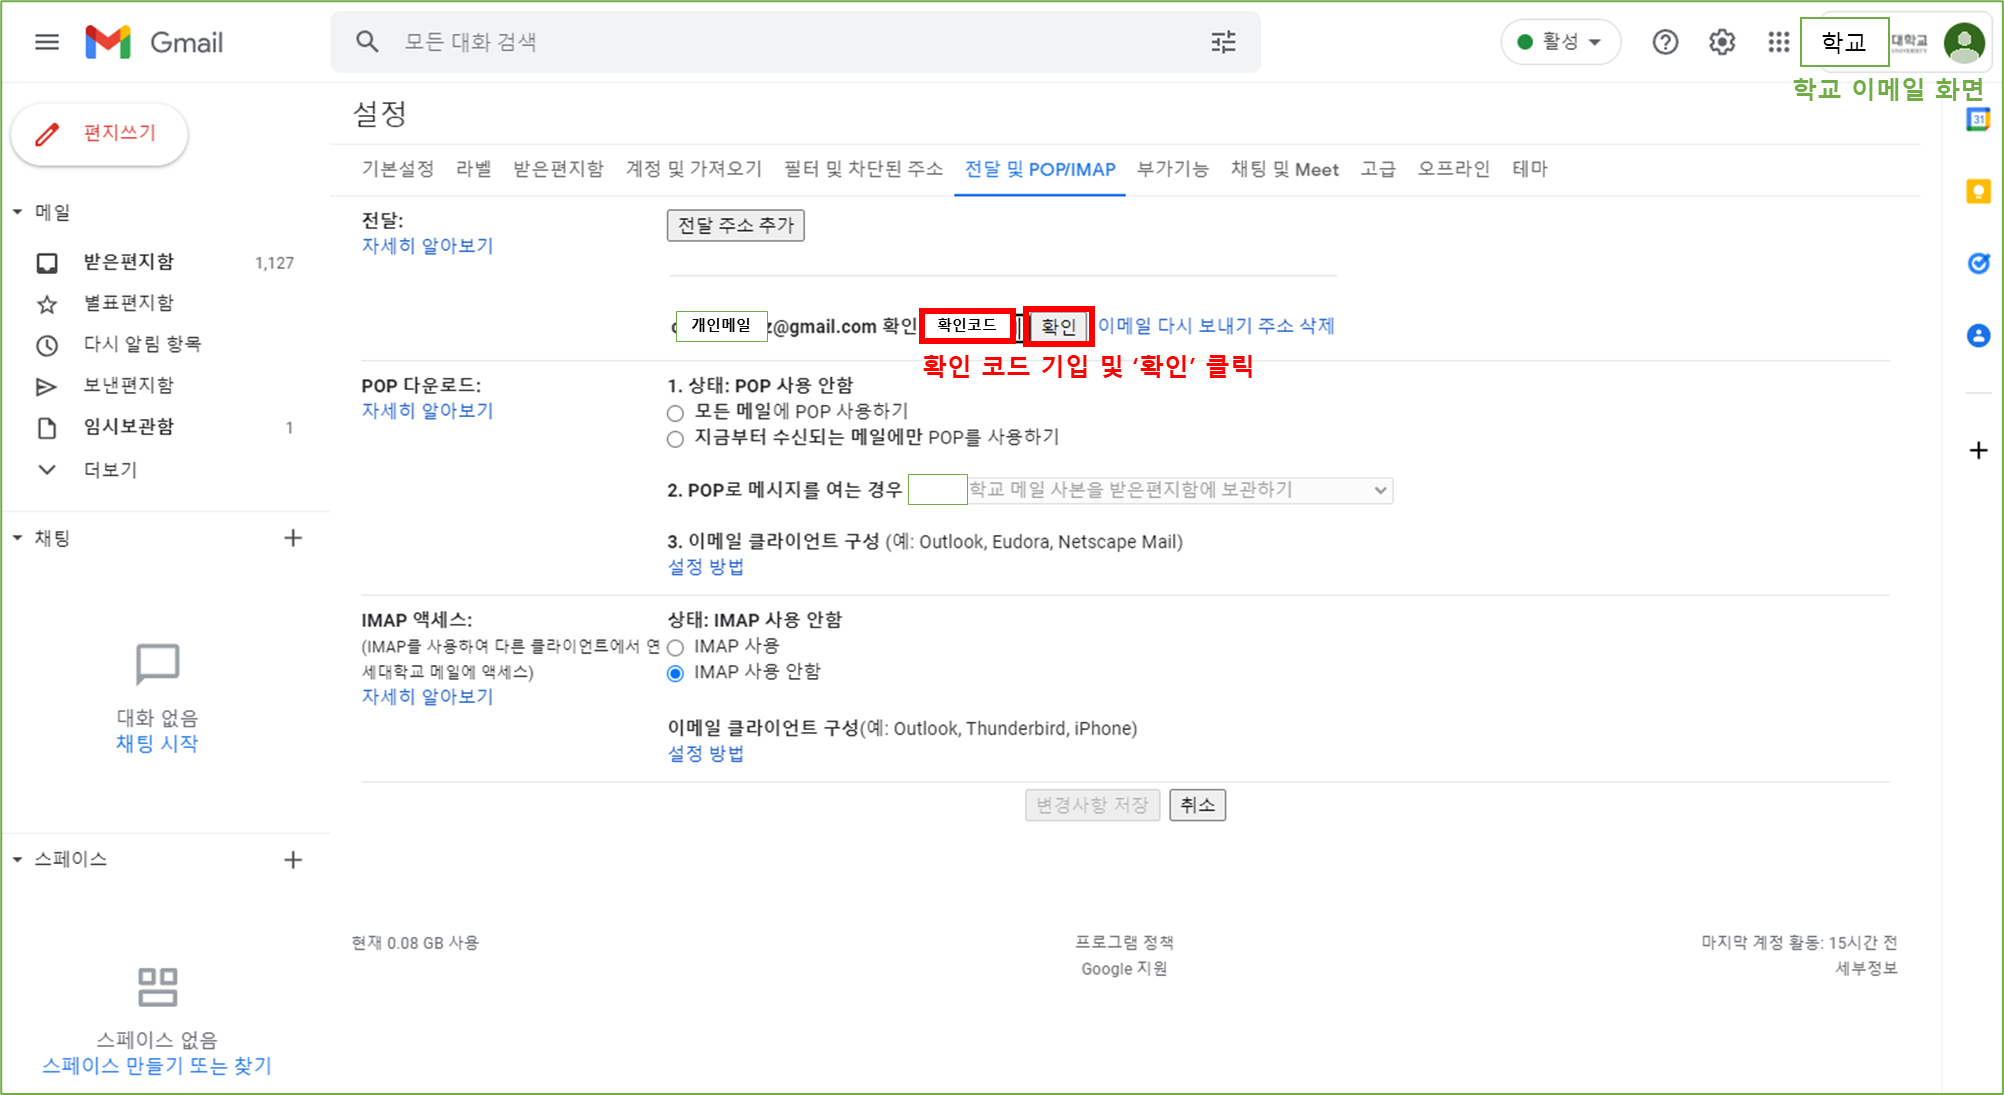Click 스페이스 만들기 또는 찾기 link
Image resolution: width=2004 pixels, height=1095 pixels.
[157, 1066]
